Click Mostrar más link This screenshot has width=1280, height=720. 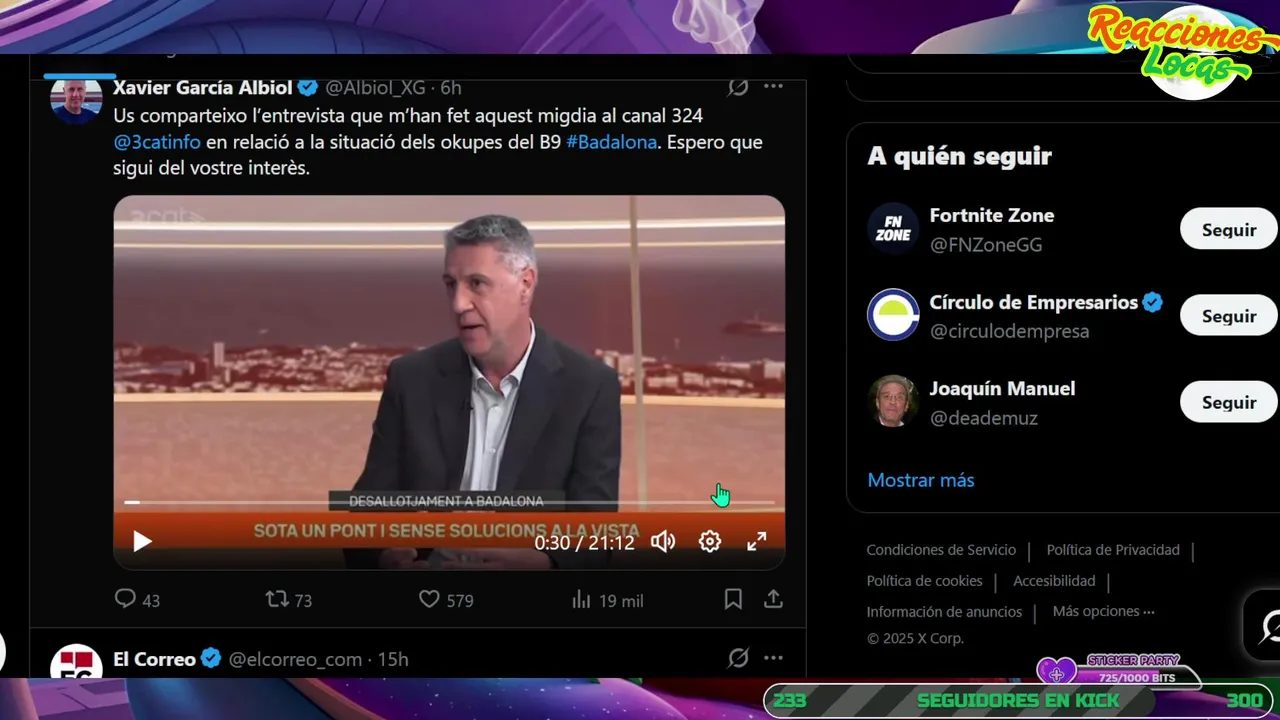point(921,480)
